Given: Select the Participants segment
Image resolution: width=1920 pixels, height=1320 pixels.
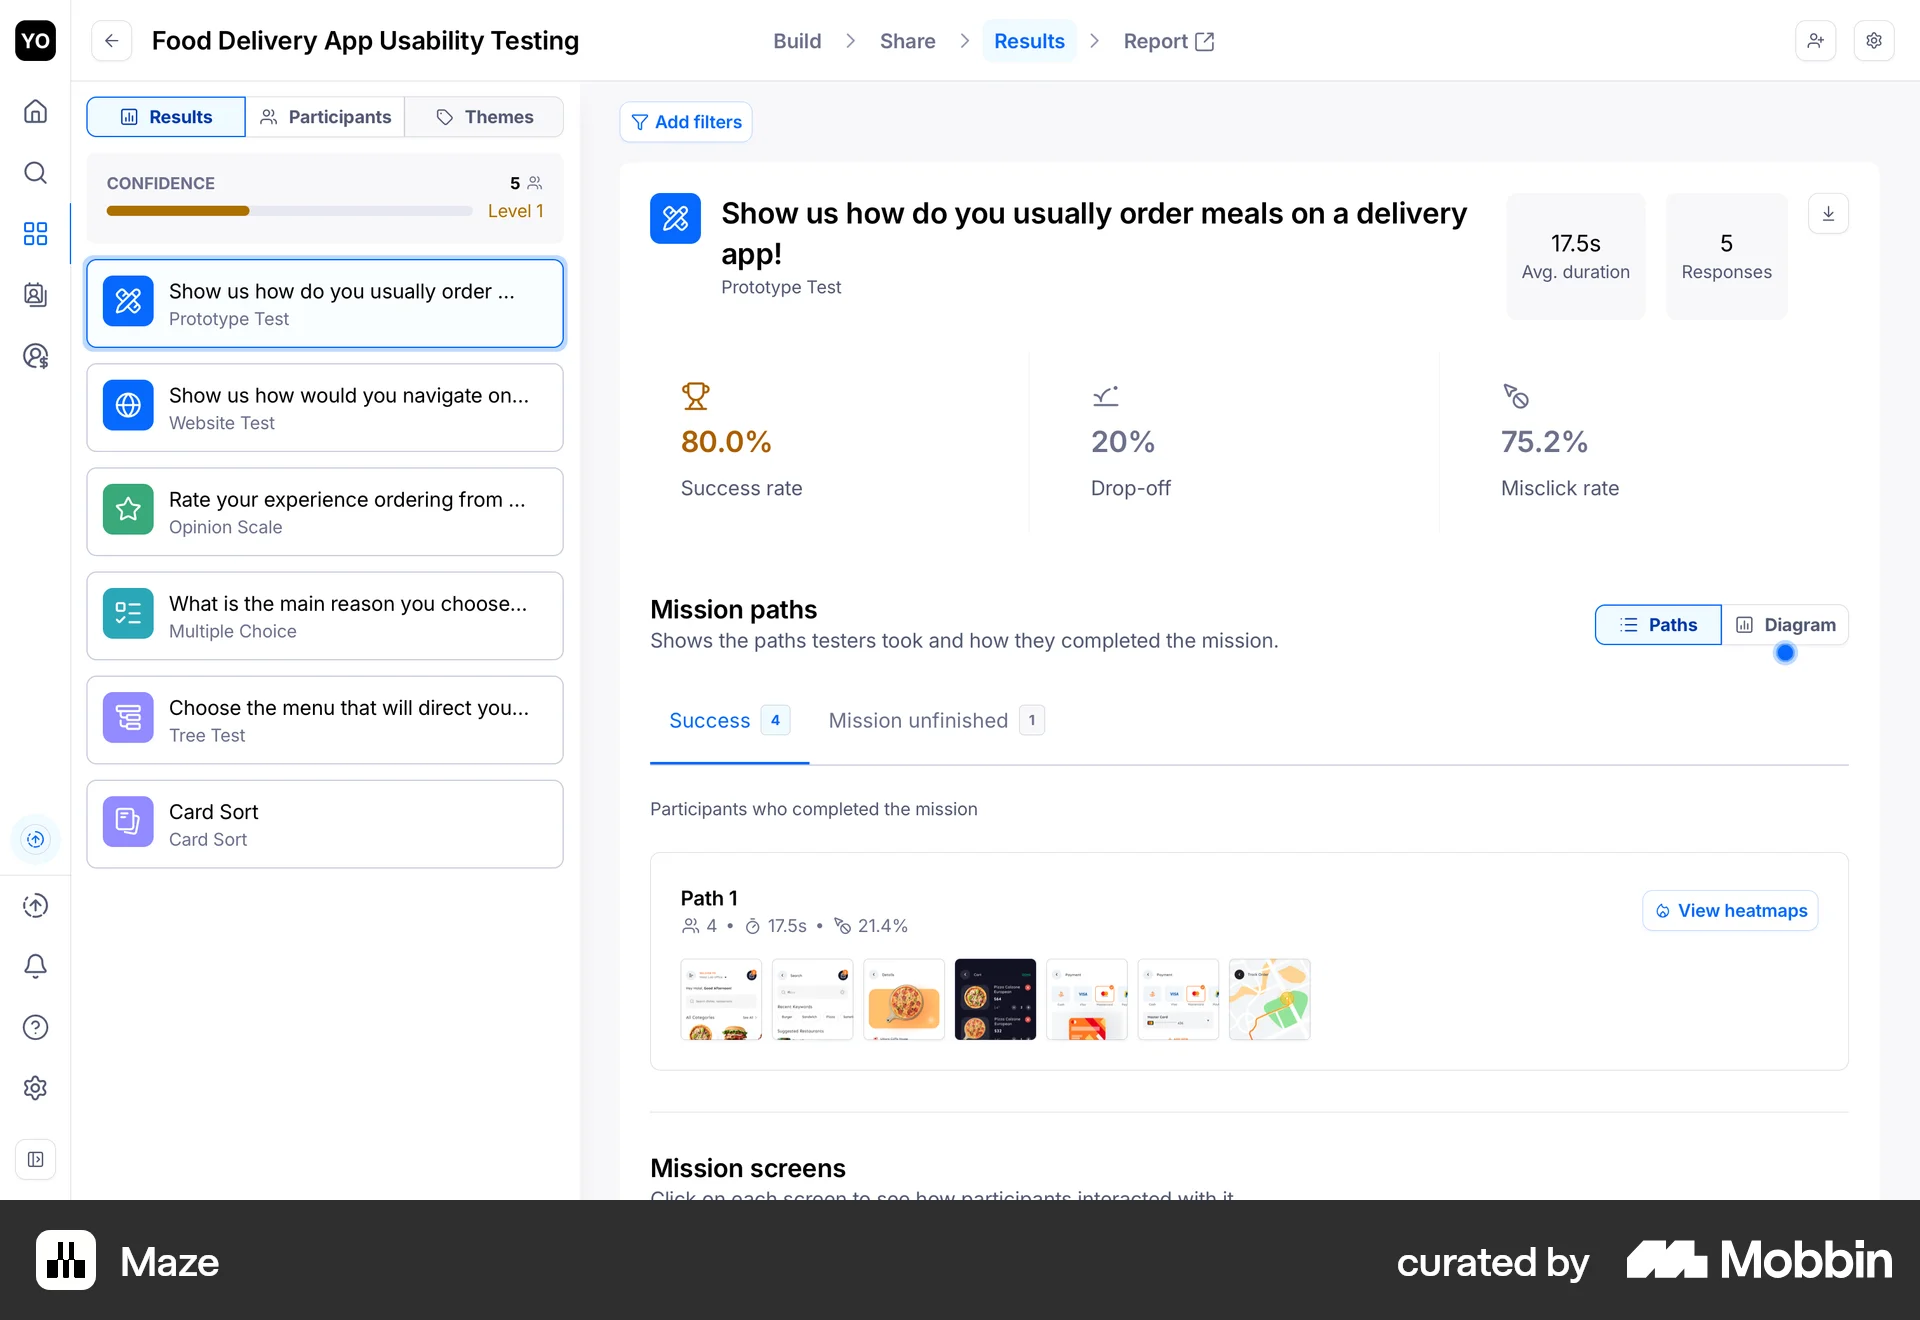Looking at the screenshot, I should [x=325, y=117].
